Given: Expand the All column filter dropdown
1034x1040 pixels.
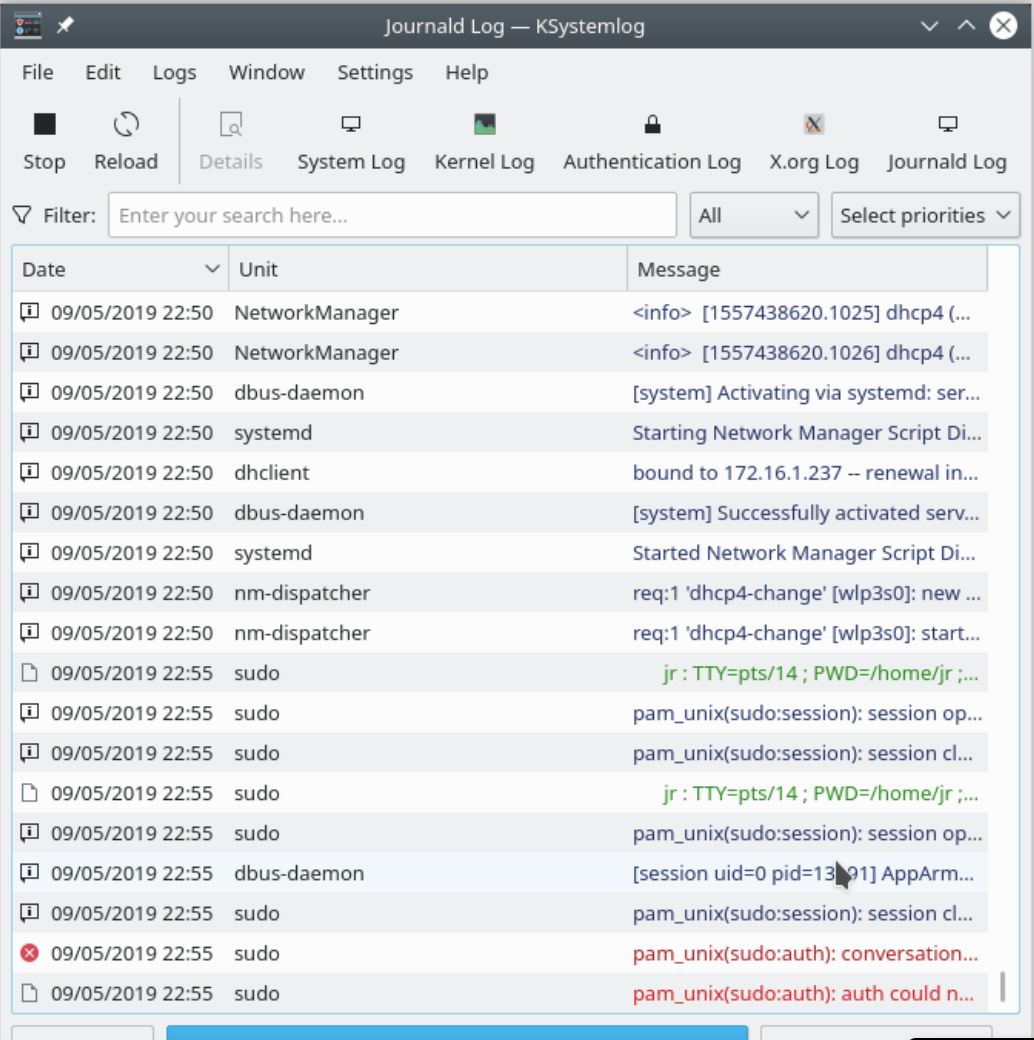Looking at the screenshot, I should (x=754, y=215).
